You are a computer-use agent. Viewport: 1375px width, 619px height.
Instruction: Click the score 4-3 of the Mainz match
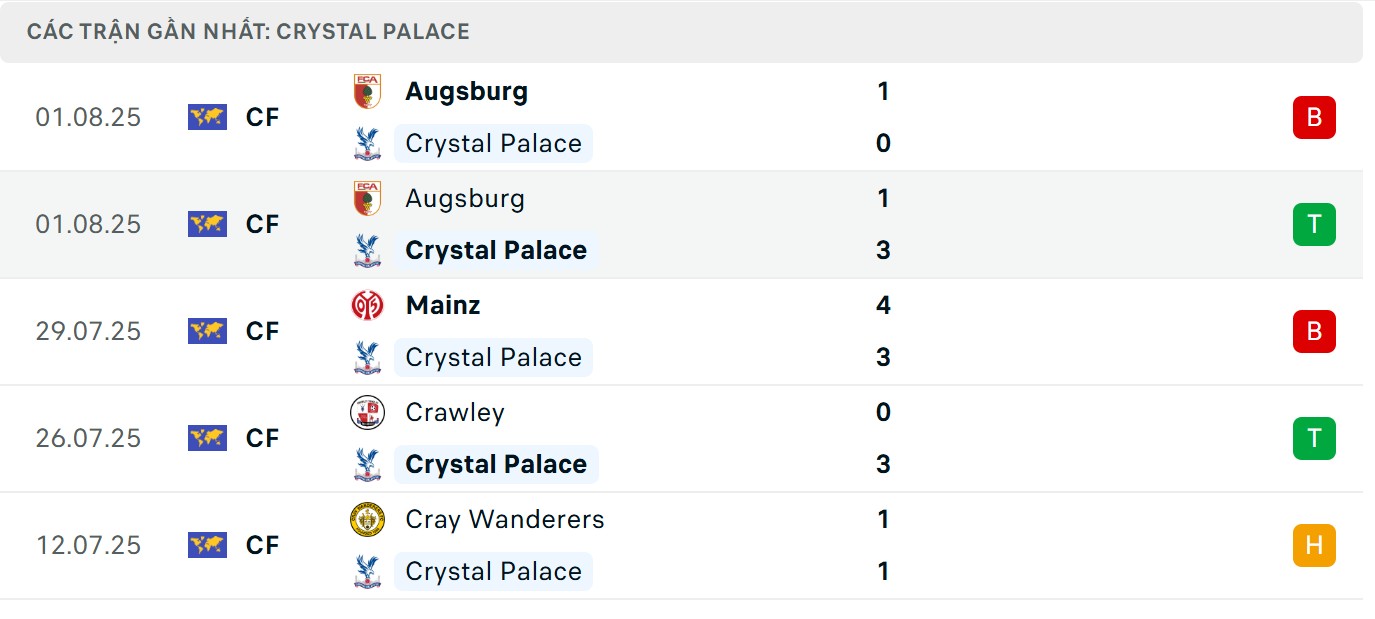[881, 331]
